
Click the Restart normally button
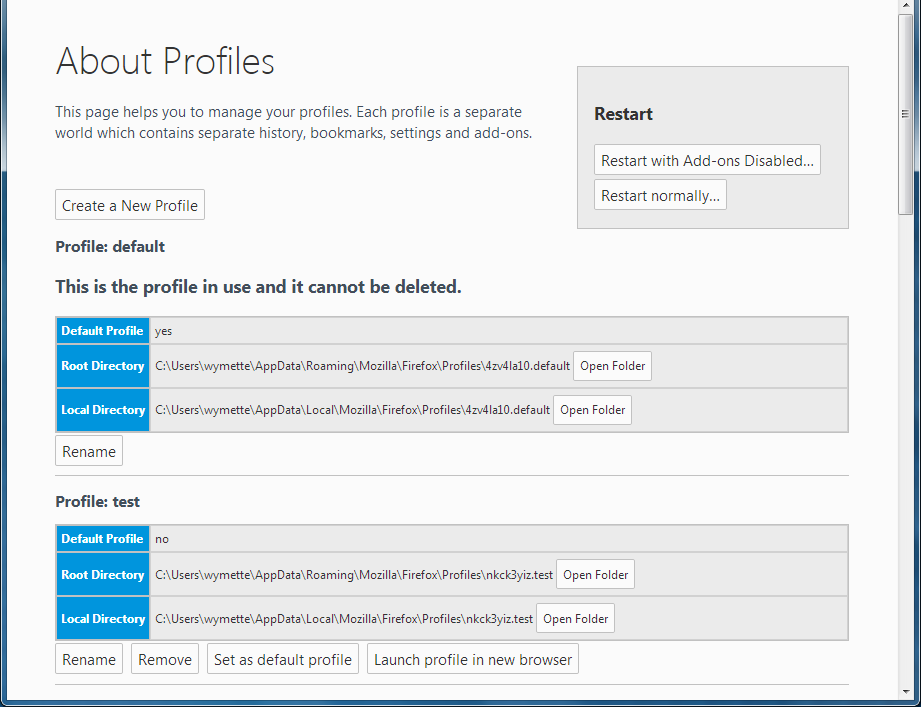click(660, 195)
